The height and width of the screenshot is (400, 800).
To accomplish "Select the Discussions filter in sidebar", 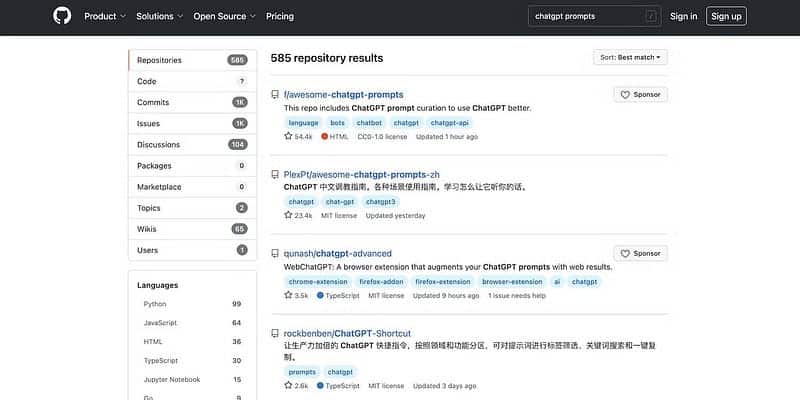I will [x=159, y=144].
